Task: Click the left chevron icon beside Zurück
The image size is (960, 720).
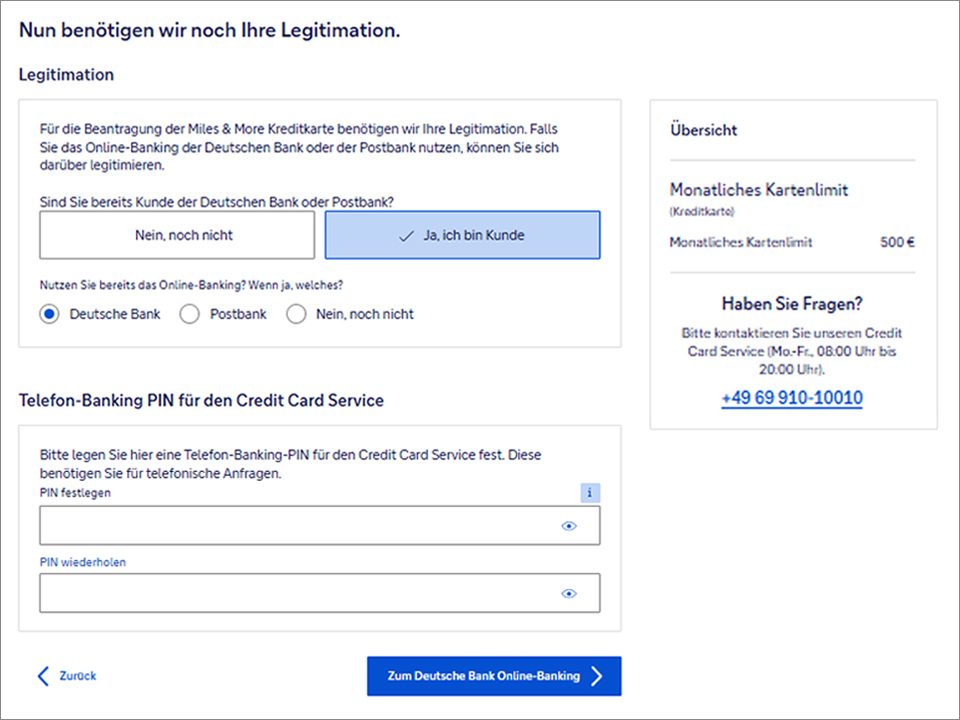Action: click(43, 676)
